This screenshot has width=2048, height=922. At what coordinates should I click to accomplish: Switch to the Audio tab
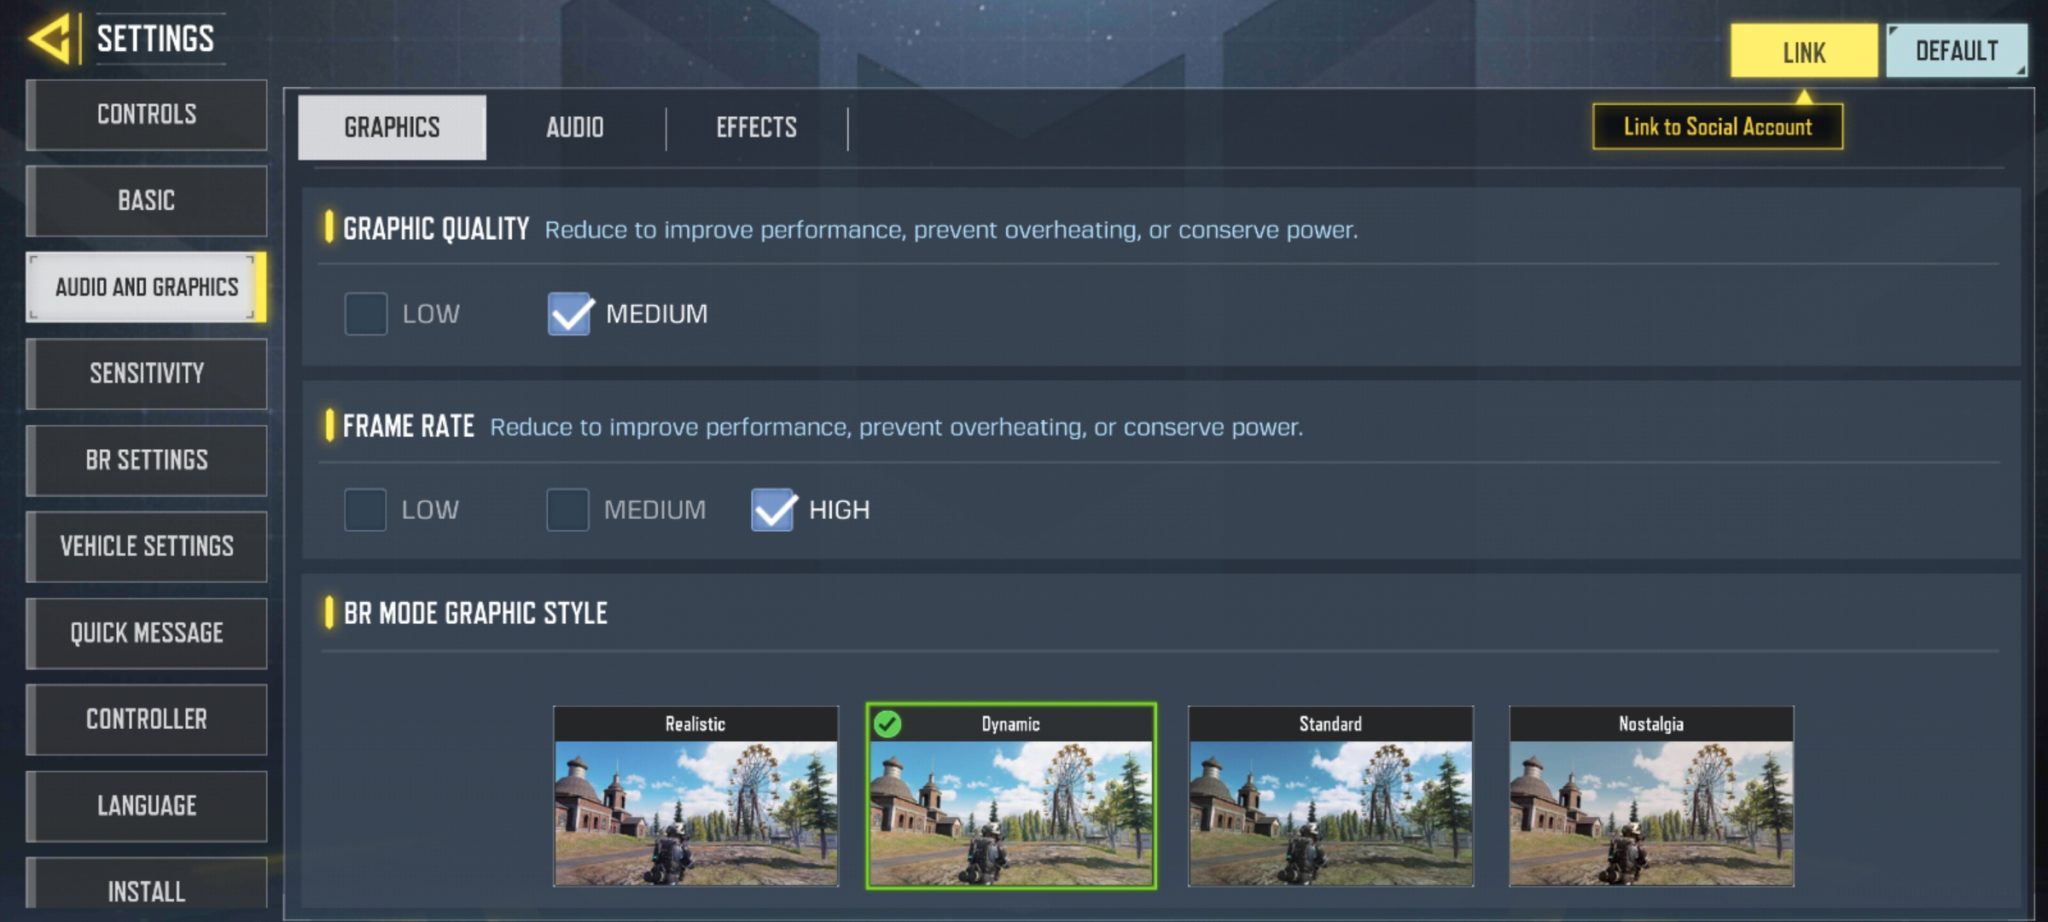tap(575, 128)
